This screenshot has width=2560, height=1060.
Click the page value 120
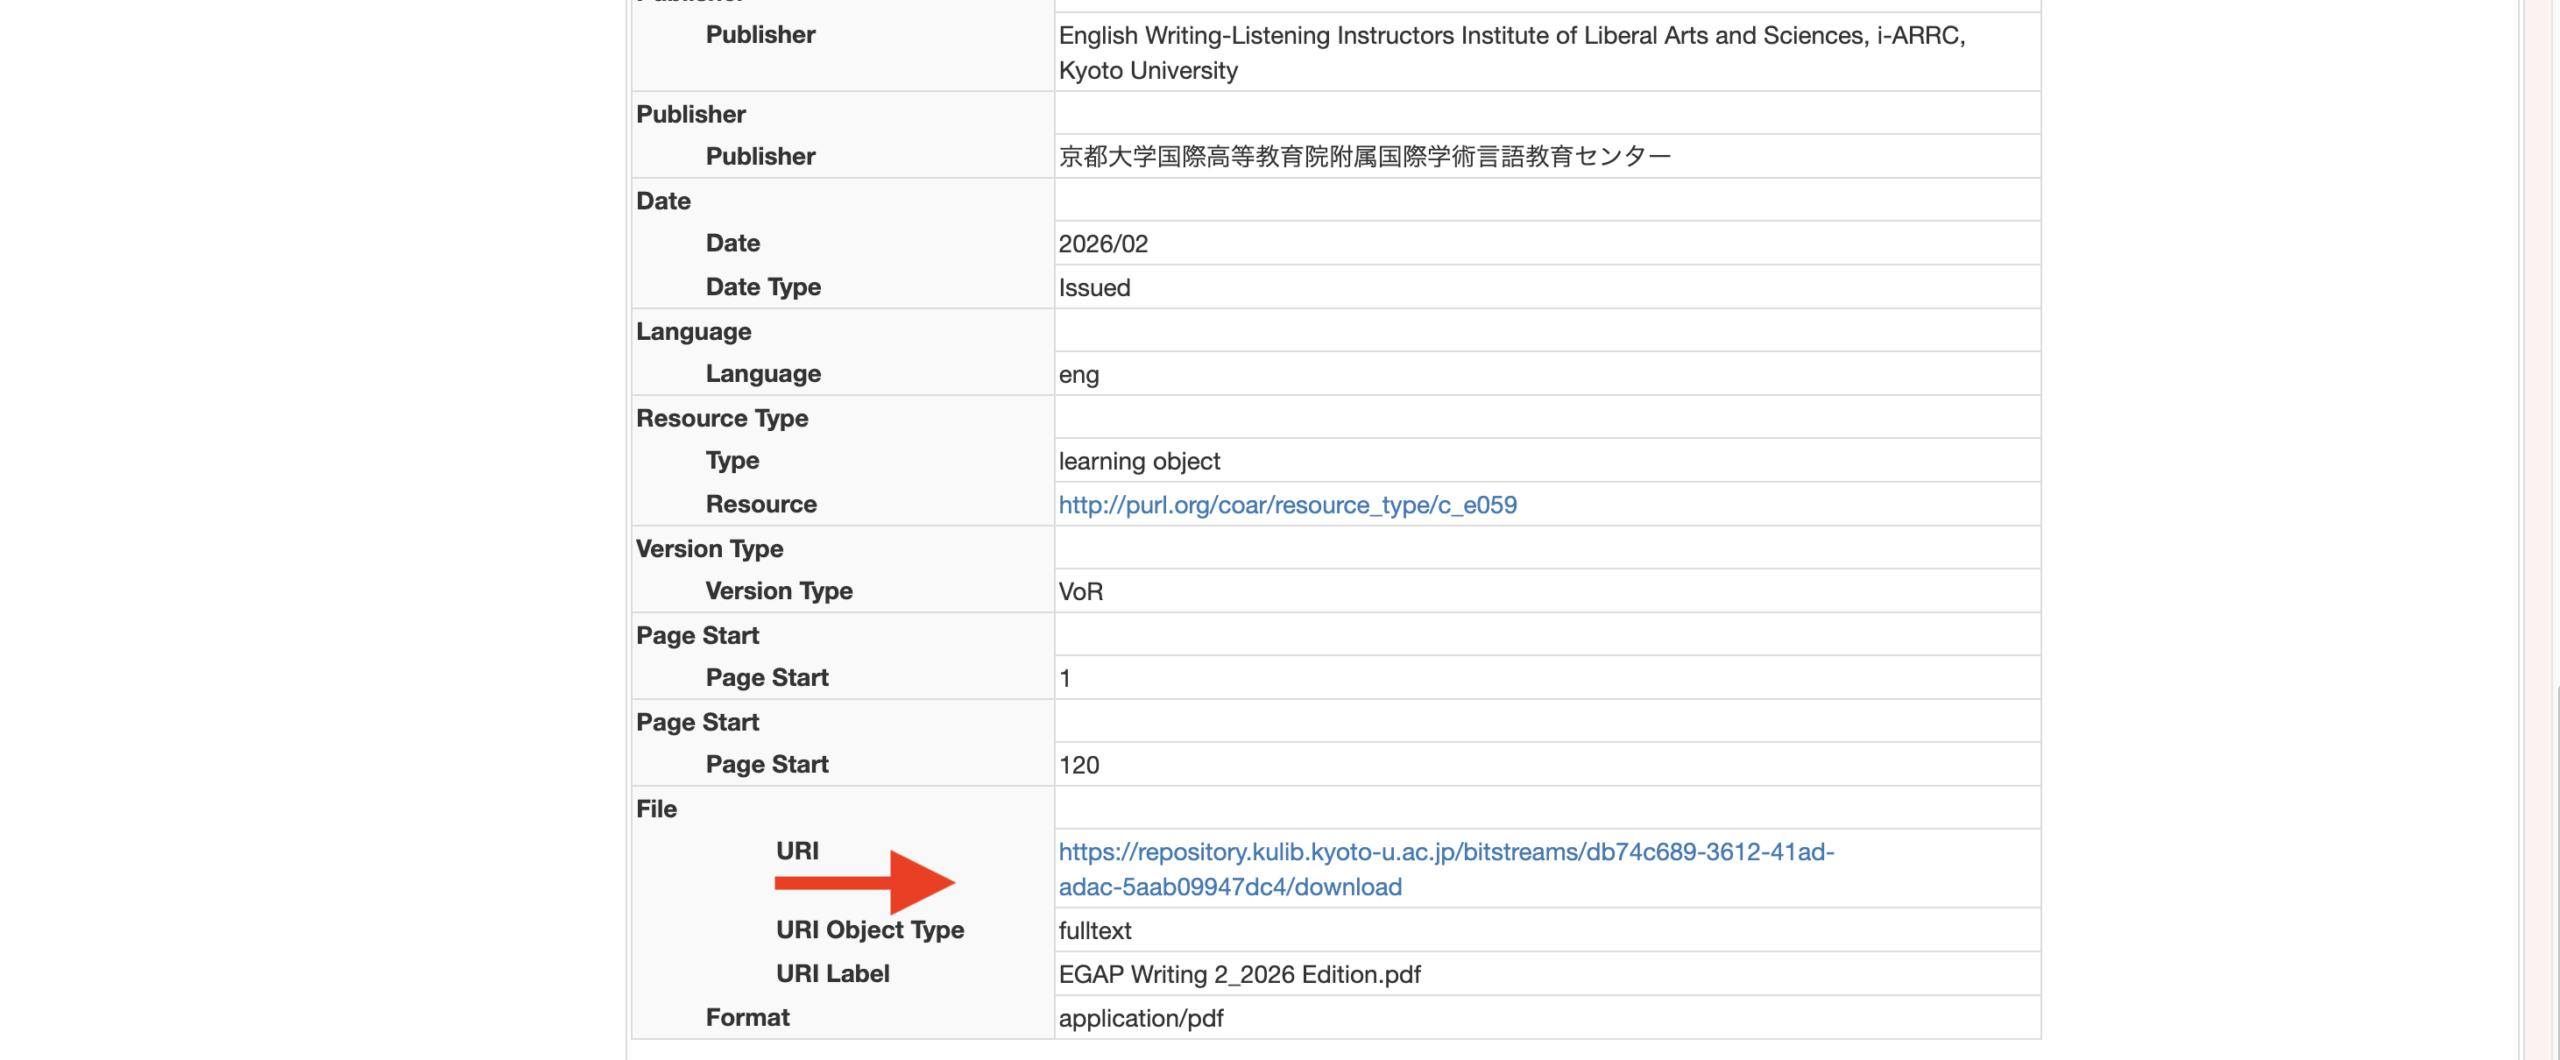coord(1079,765)
